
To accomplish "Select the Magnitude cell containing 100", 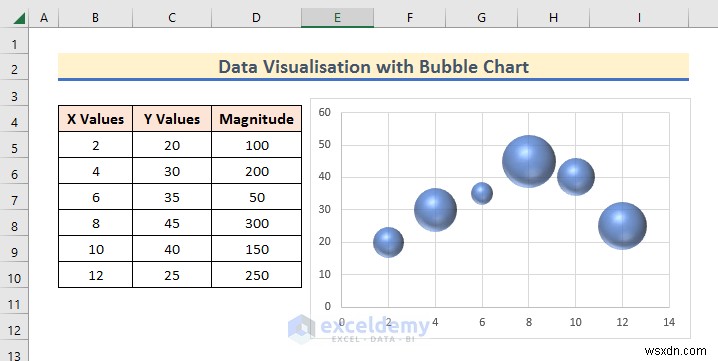I will point(256,145).
